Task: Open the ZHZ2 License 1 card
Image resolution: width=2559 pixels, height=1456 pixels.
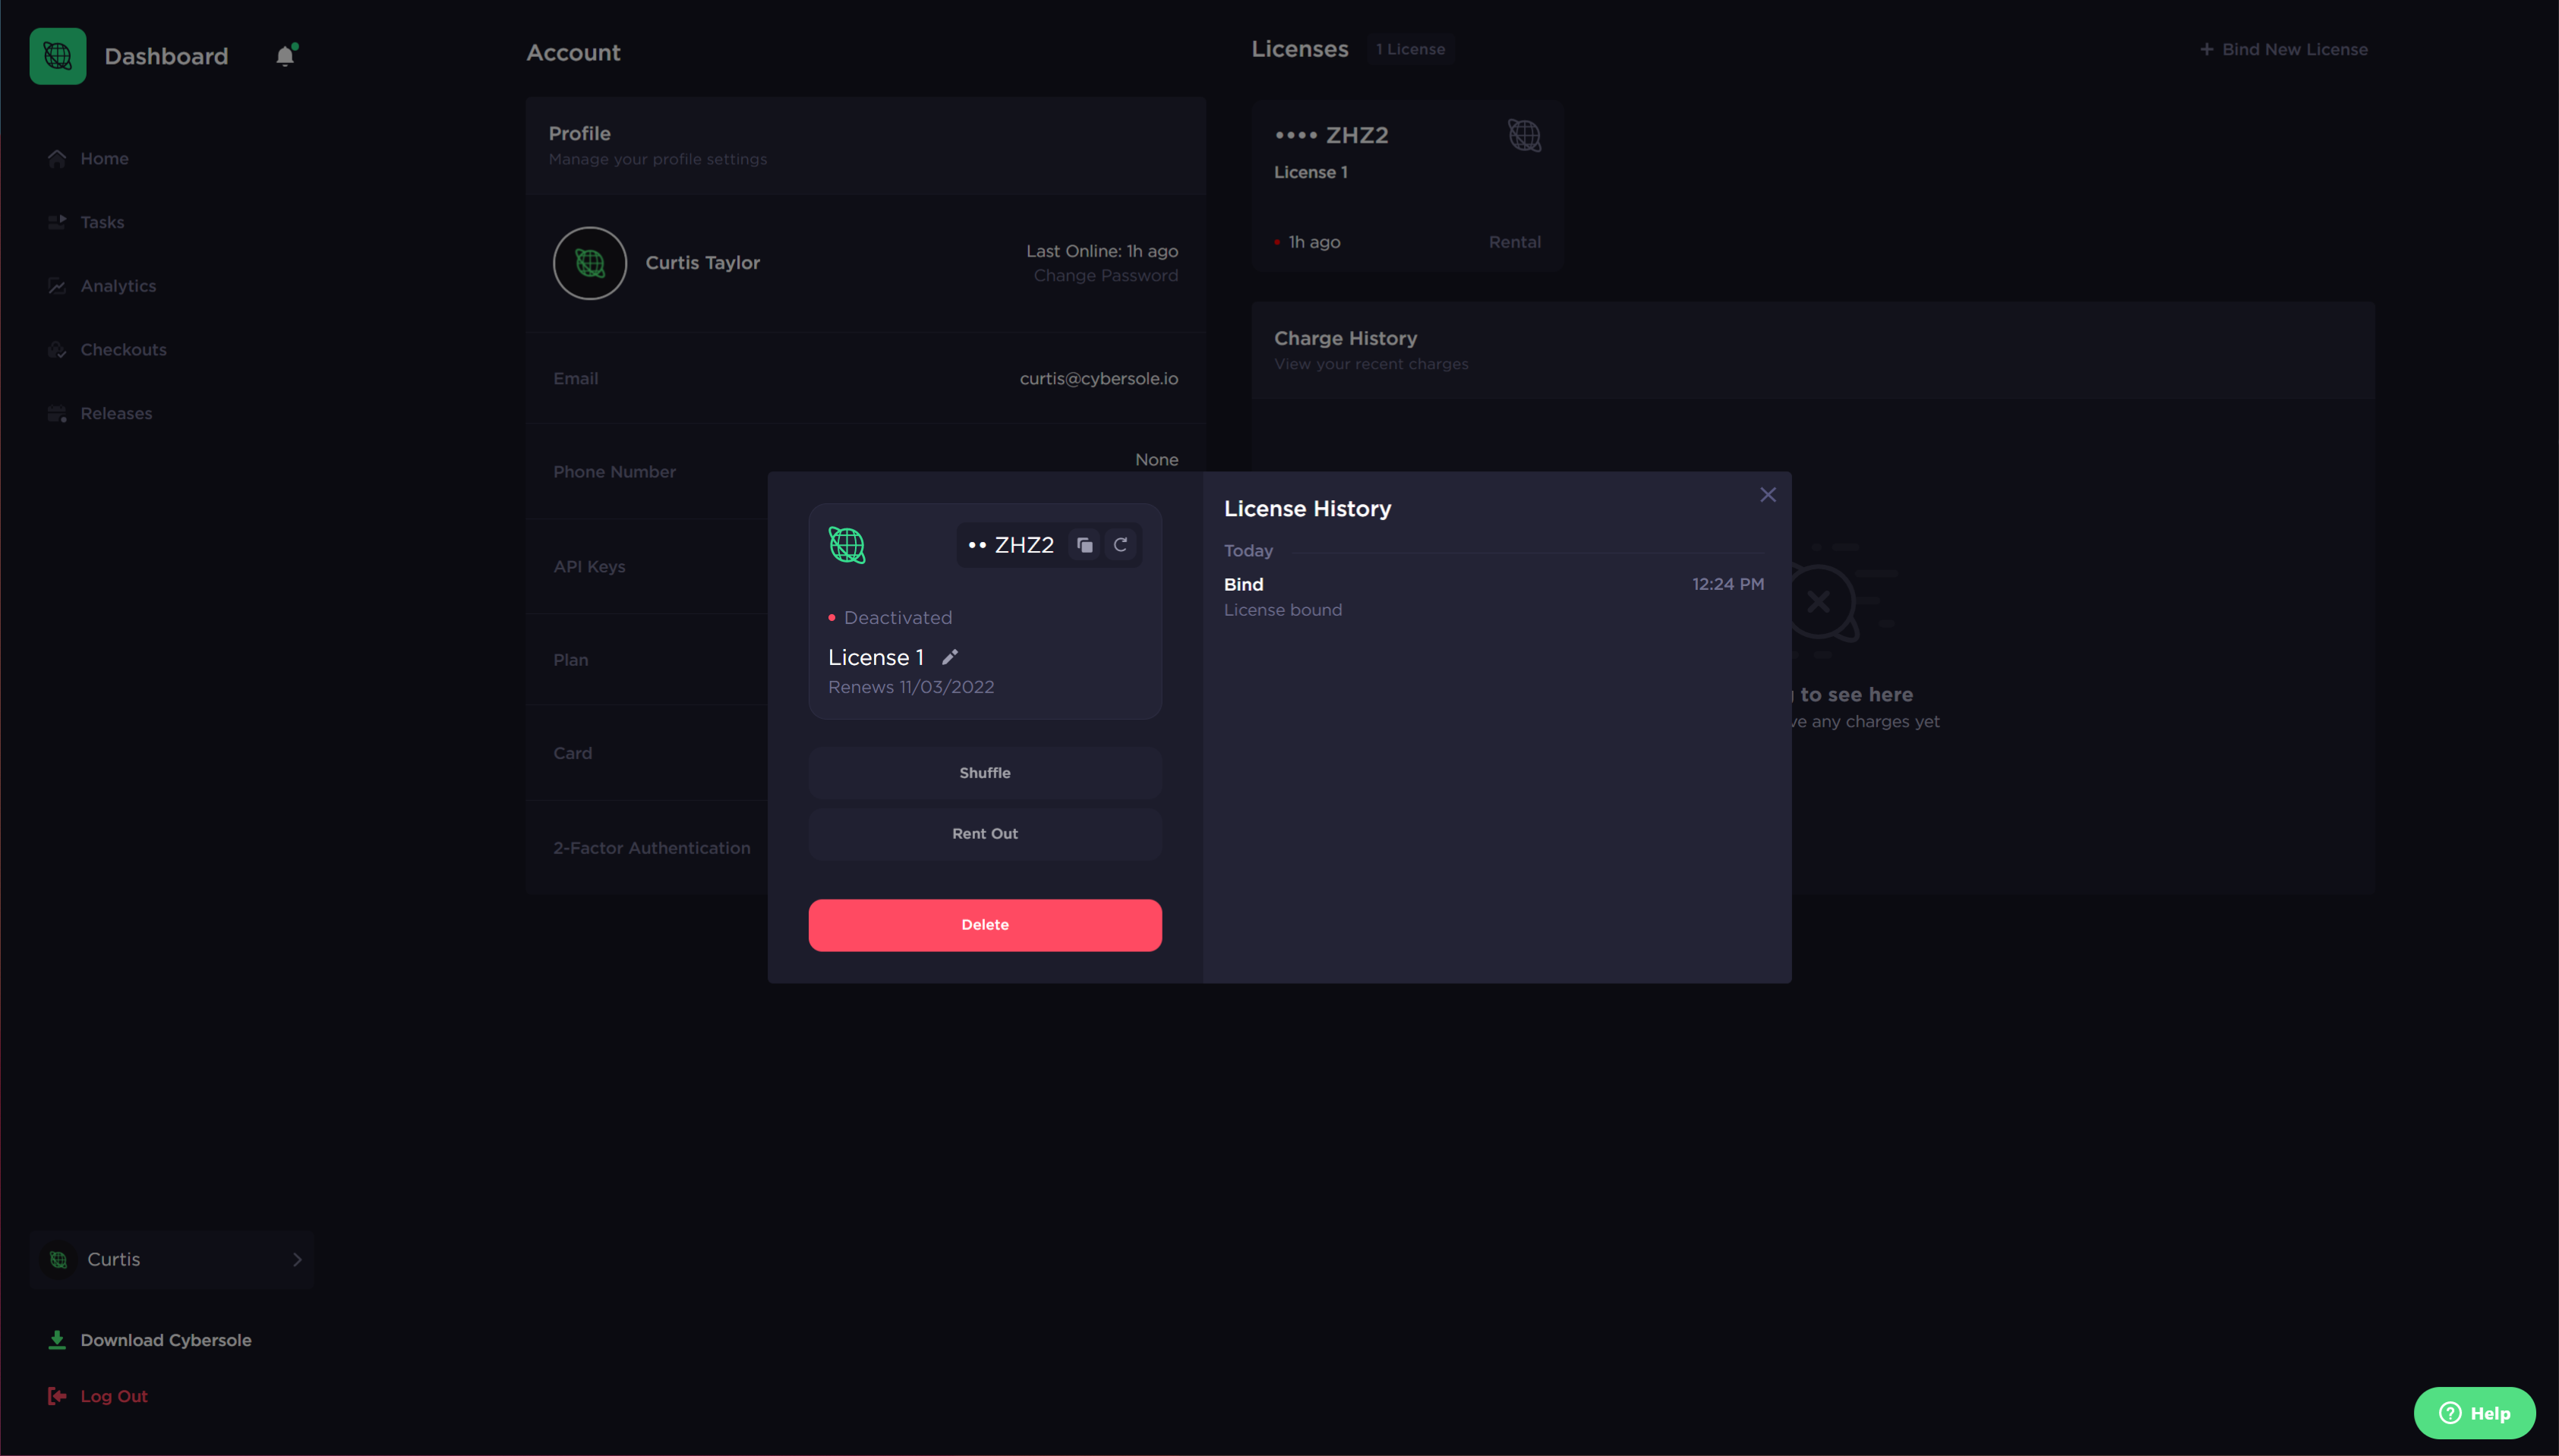Action: (x=1407, y=186)
